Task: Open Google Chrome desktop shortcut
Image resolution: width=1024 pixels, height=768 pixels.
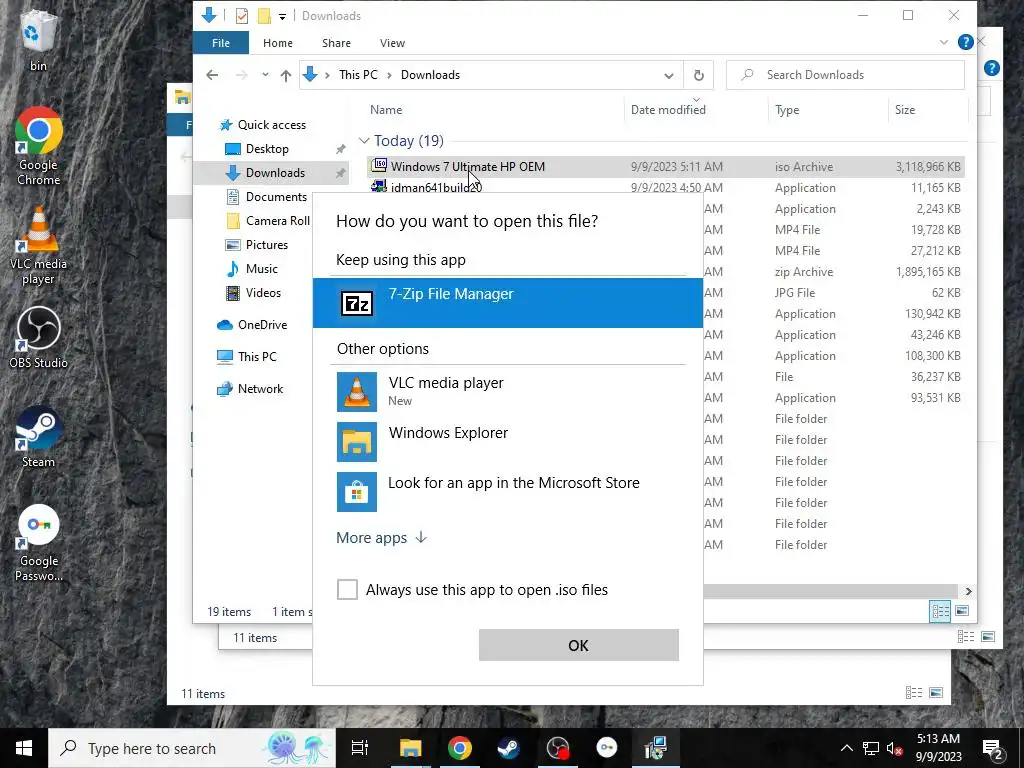Action: click(39, 146)
